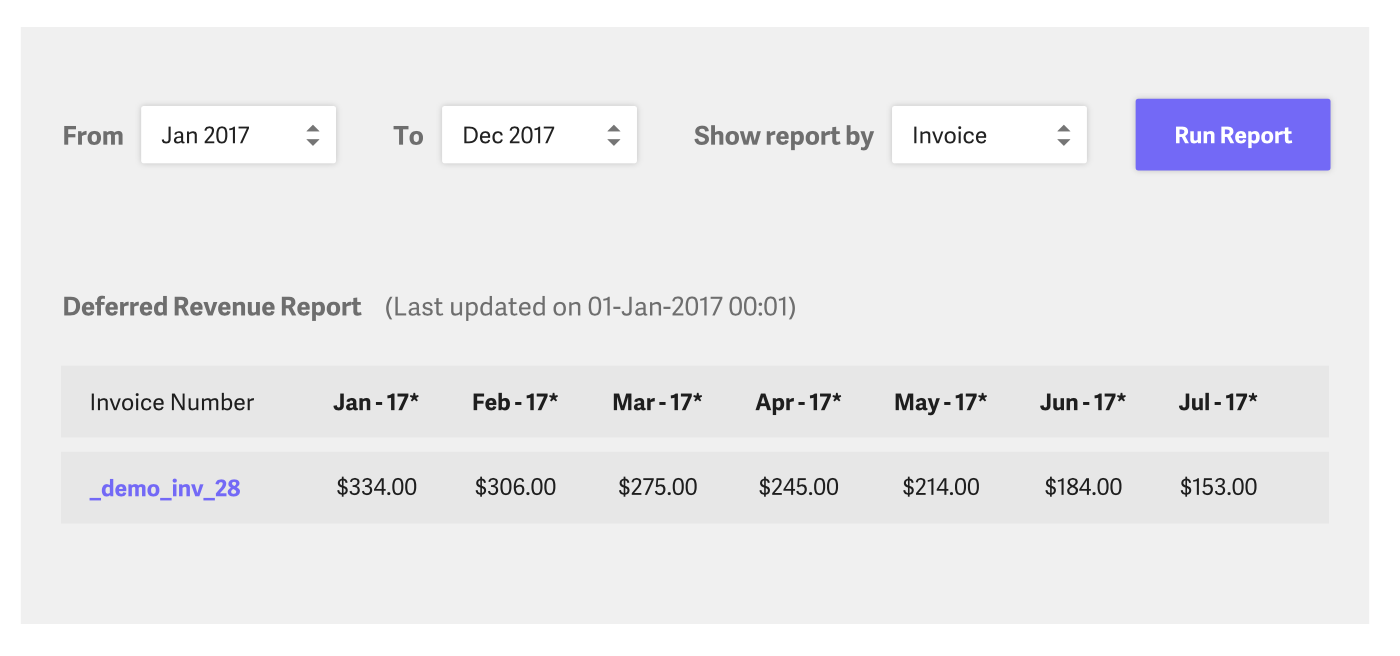Select the Jan - 17 column header
This screenshot has width=1400, height=656.
(376, 402)
